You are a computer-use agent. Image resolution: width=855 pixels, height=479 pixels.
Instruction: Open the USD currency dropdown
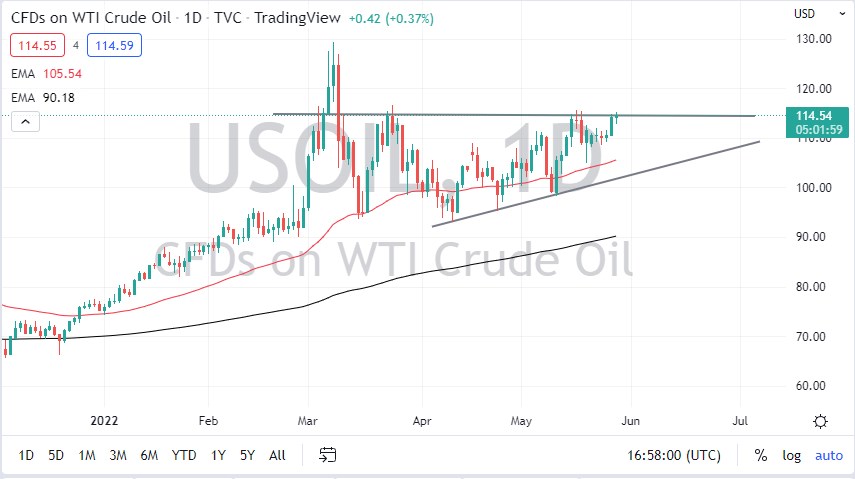click(806, 14)
